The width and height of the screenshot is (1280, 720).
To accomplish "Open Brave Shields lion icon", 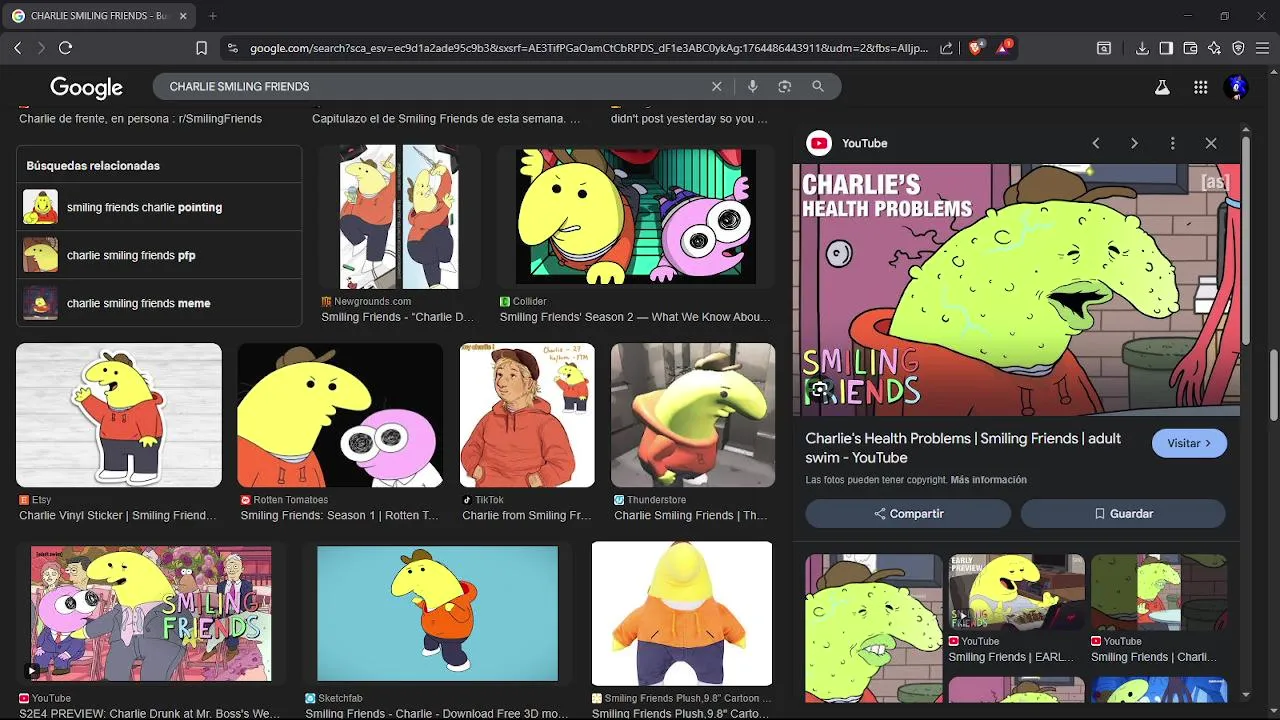I will 977,47.
